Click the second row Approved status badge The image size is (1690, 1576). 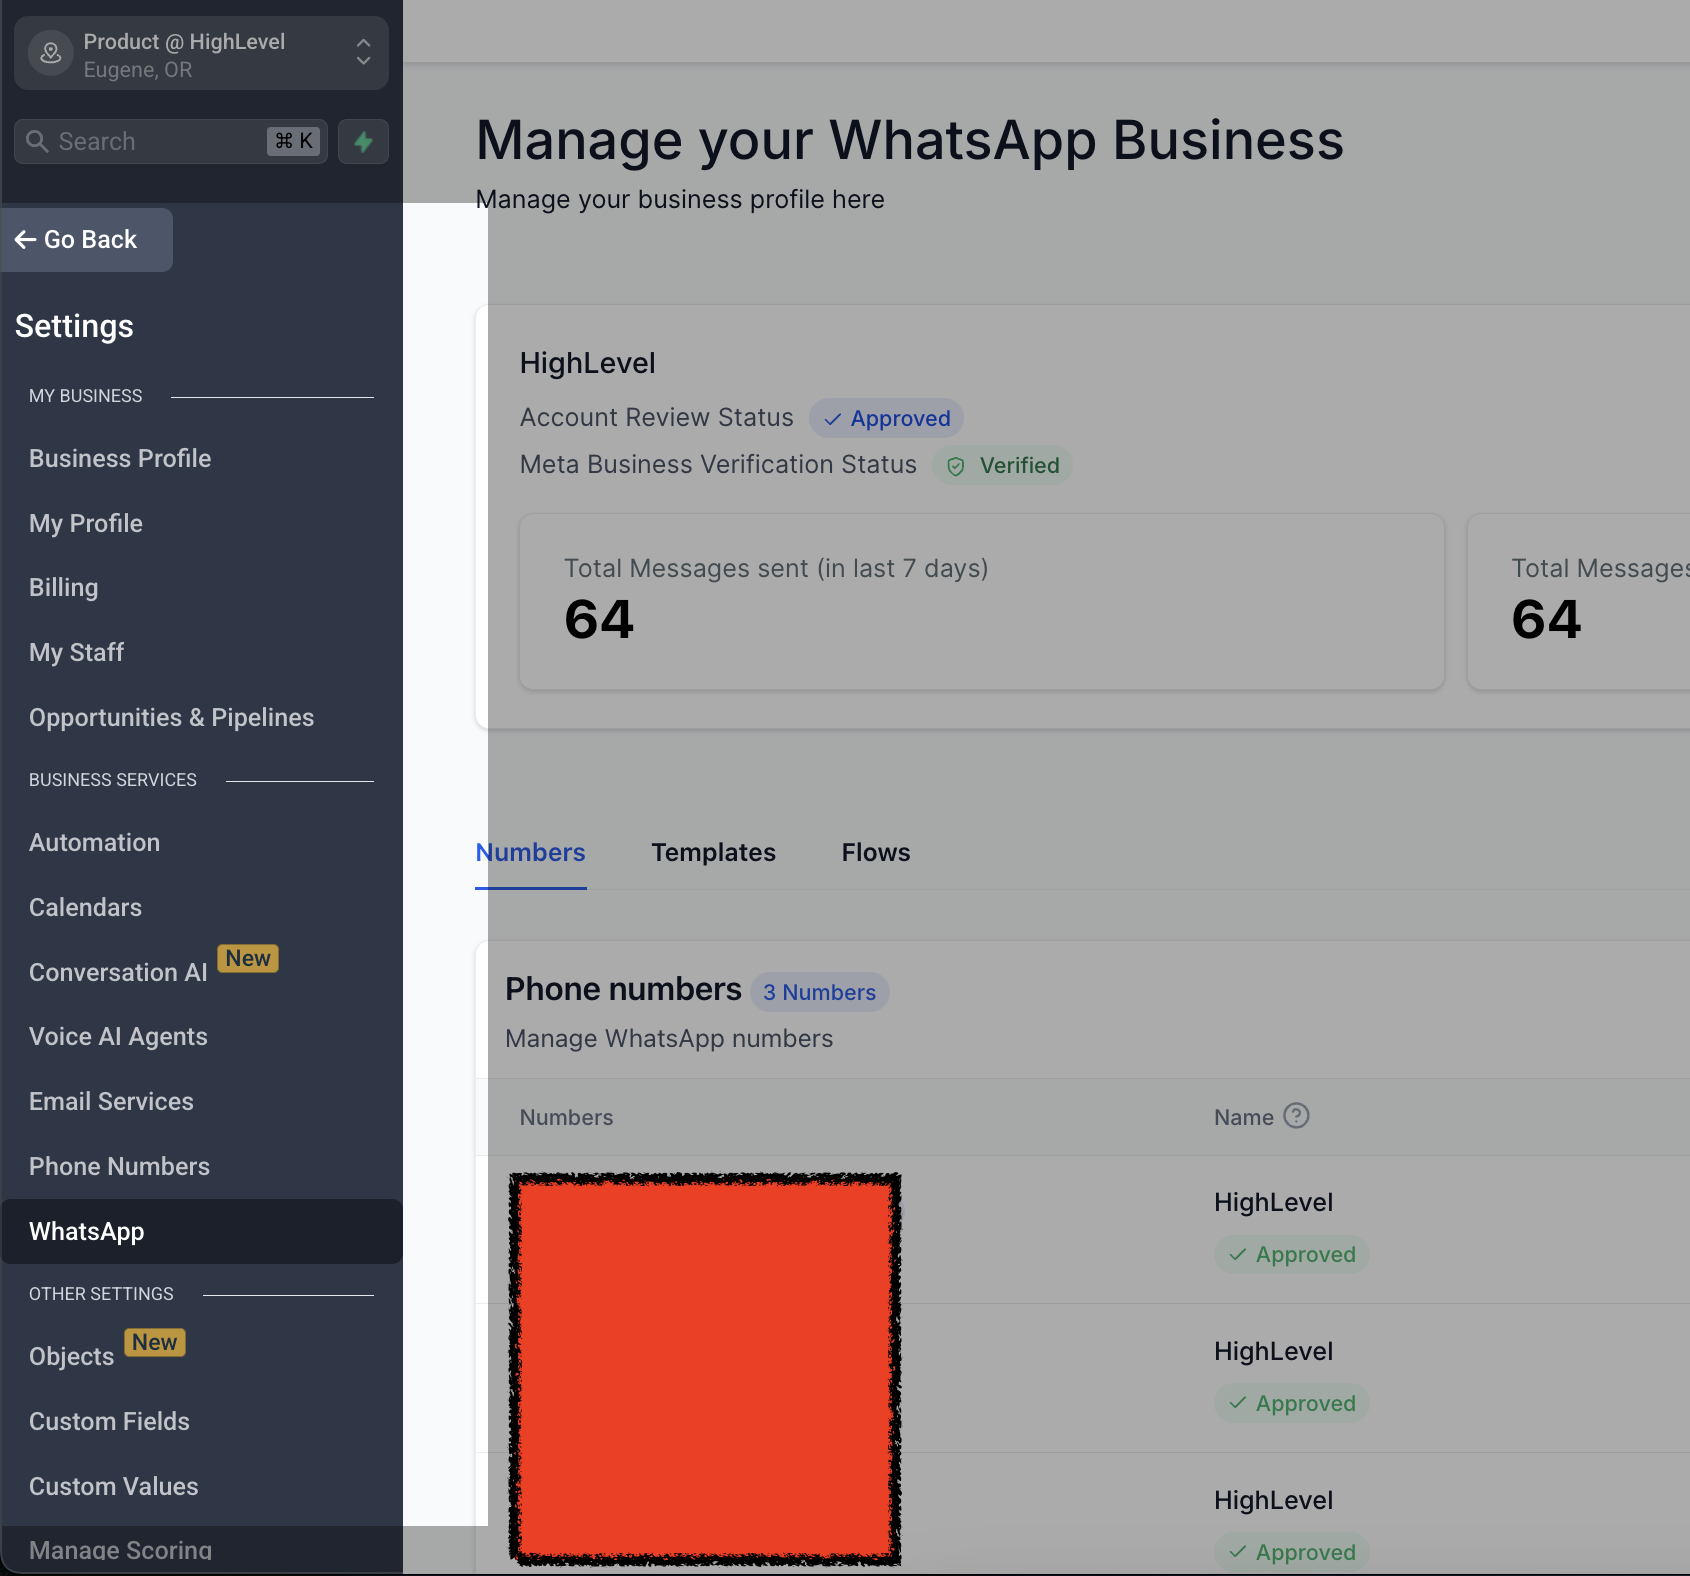[1292, 1404]
